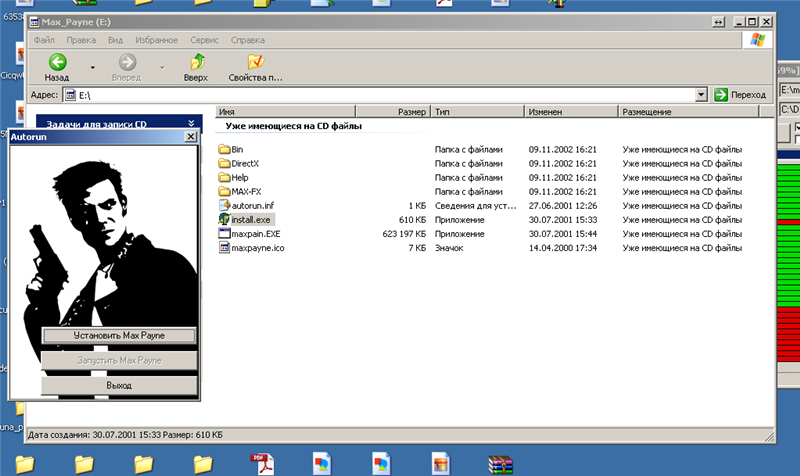Click the 623 197 КБ size value

coord(404,234)
